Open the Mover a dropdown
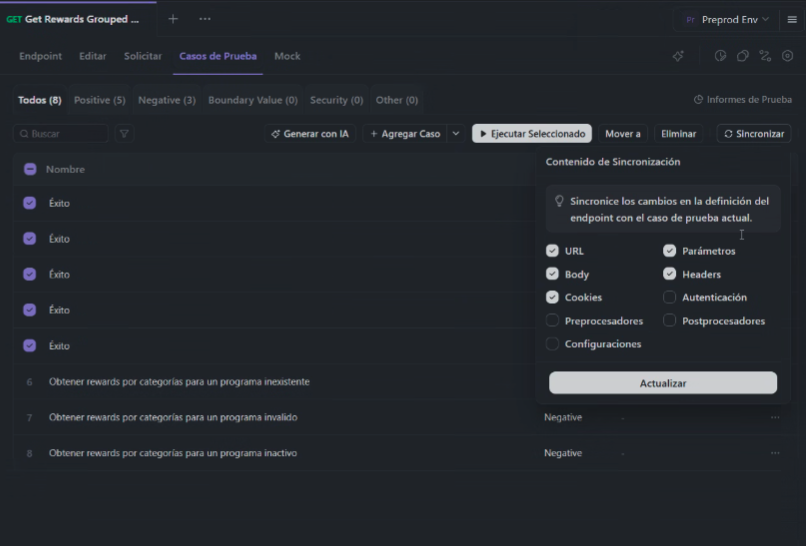This screenshot has width=806, height=546. 623,133
